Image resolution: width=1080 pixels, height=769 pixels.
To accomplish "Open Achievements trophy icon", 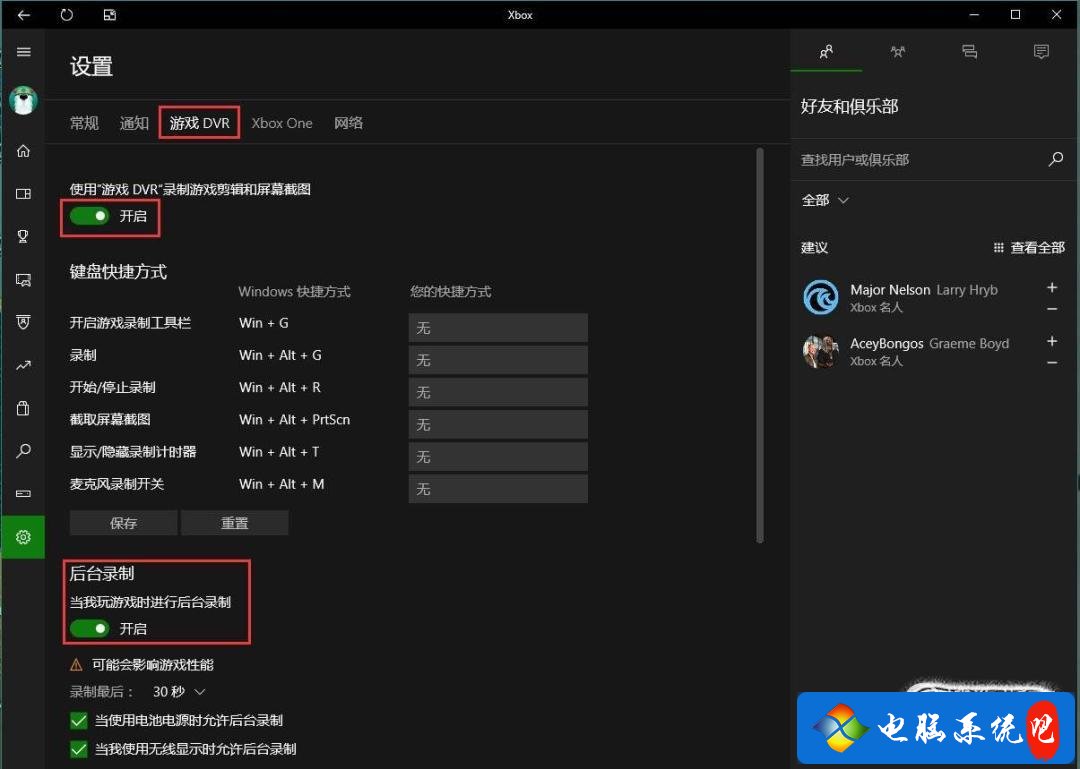I will pos(23,236).
